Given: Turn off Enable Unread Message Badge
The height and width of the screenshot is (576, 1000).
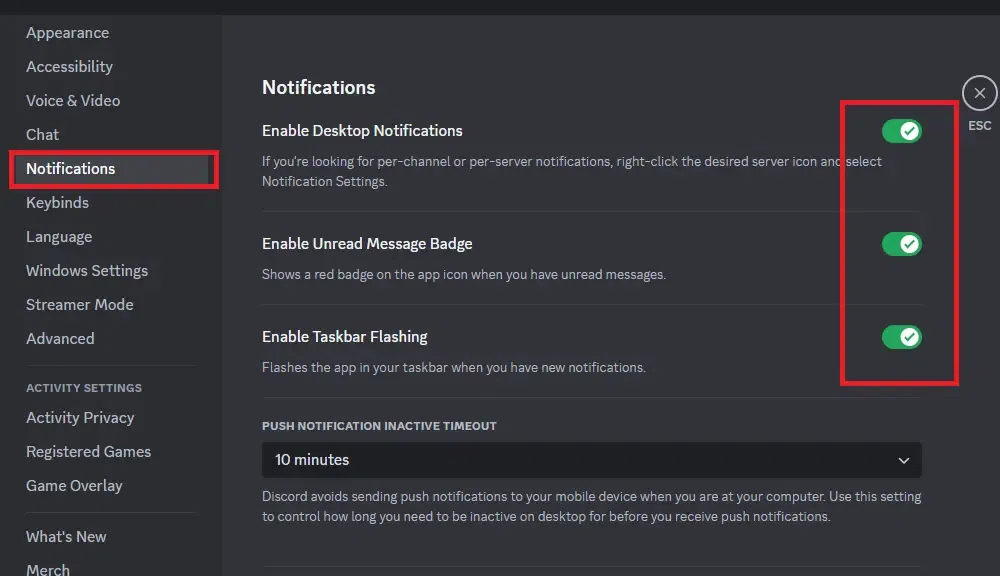Looking at the screenshot, I should point(901,244).
